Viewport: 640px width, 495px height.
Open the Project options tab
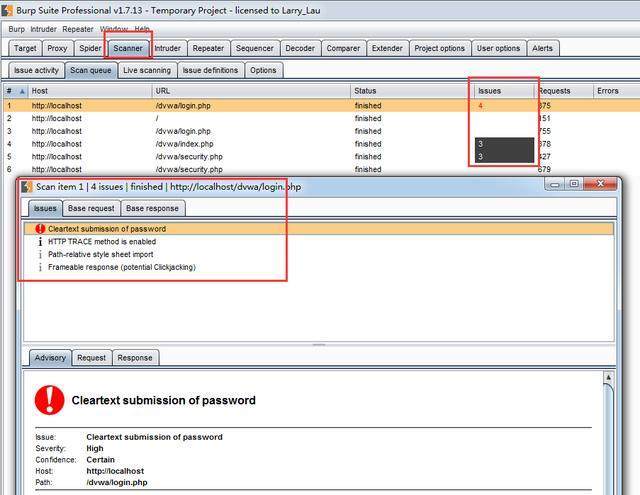(440, 48)
